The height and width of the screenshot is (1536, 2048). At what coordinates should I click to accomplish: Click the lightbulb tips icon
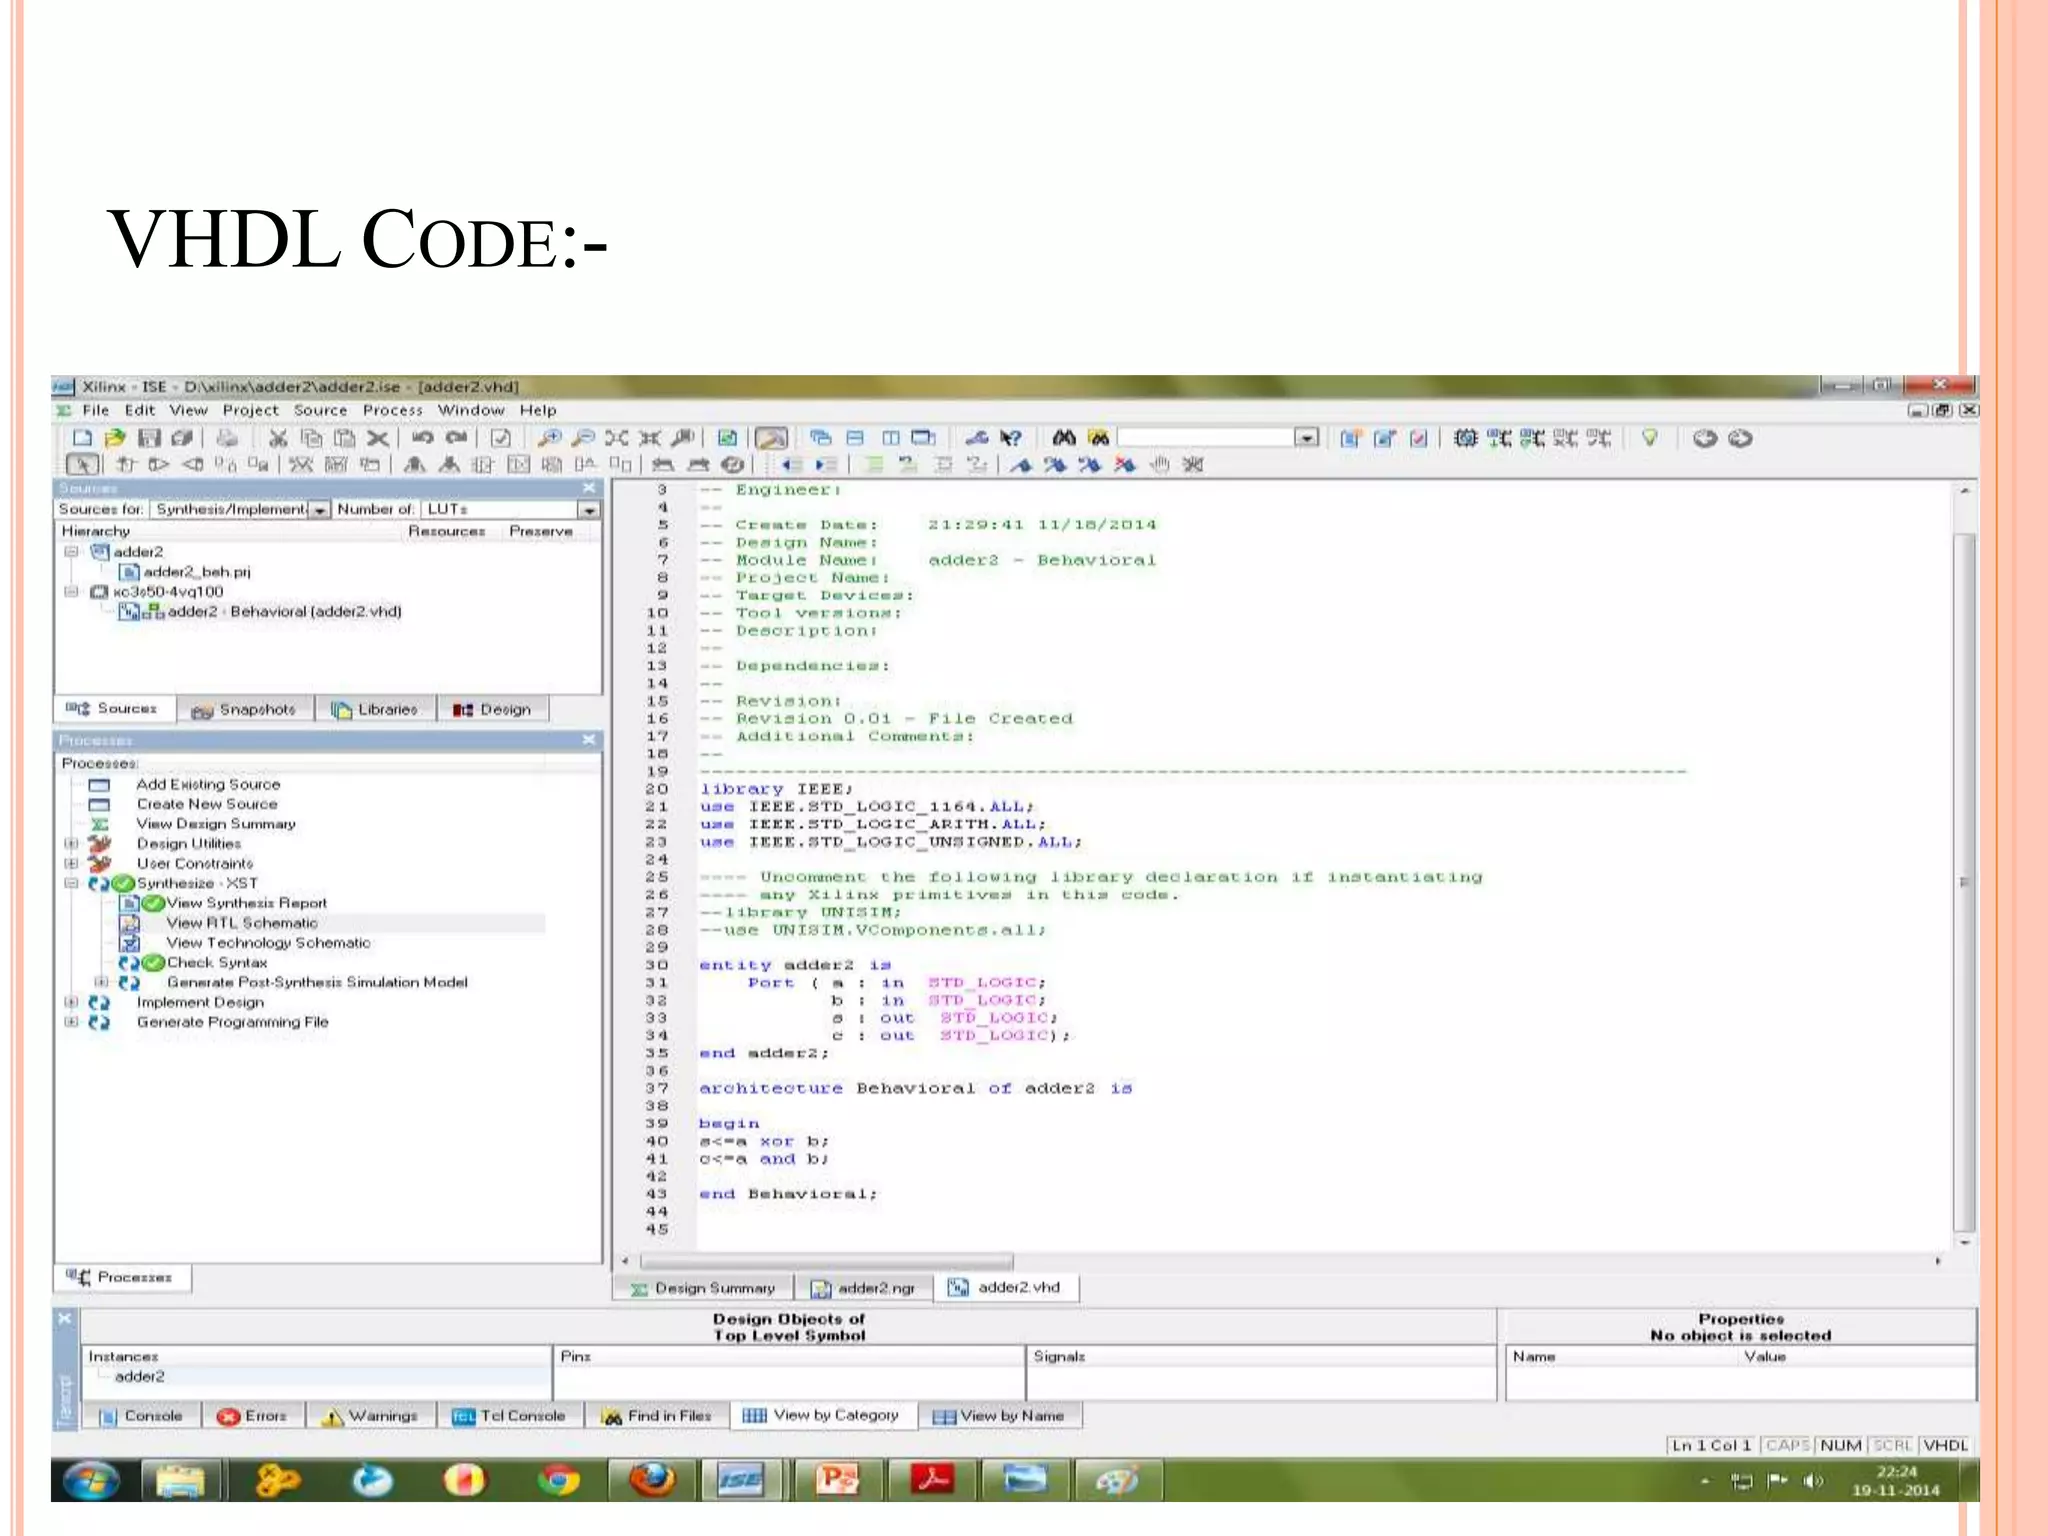coord(1650,438)
